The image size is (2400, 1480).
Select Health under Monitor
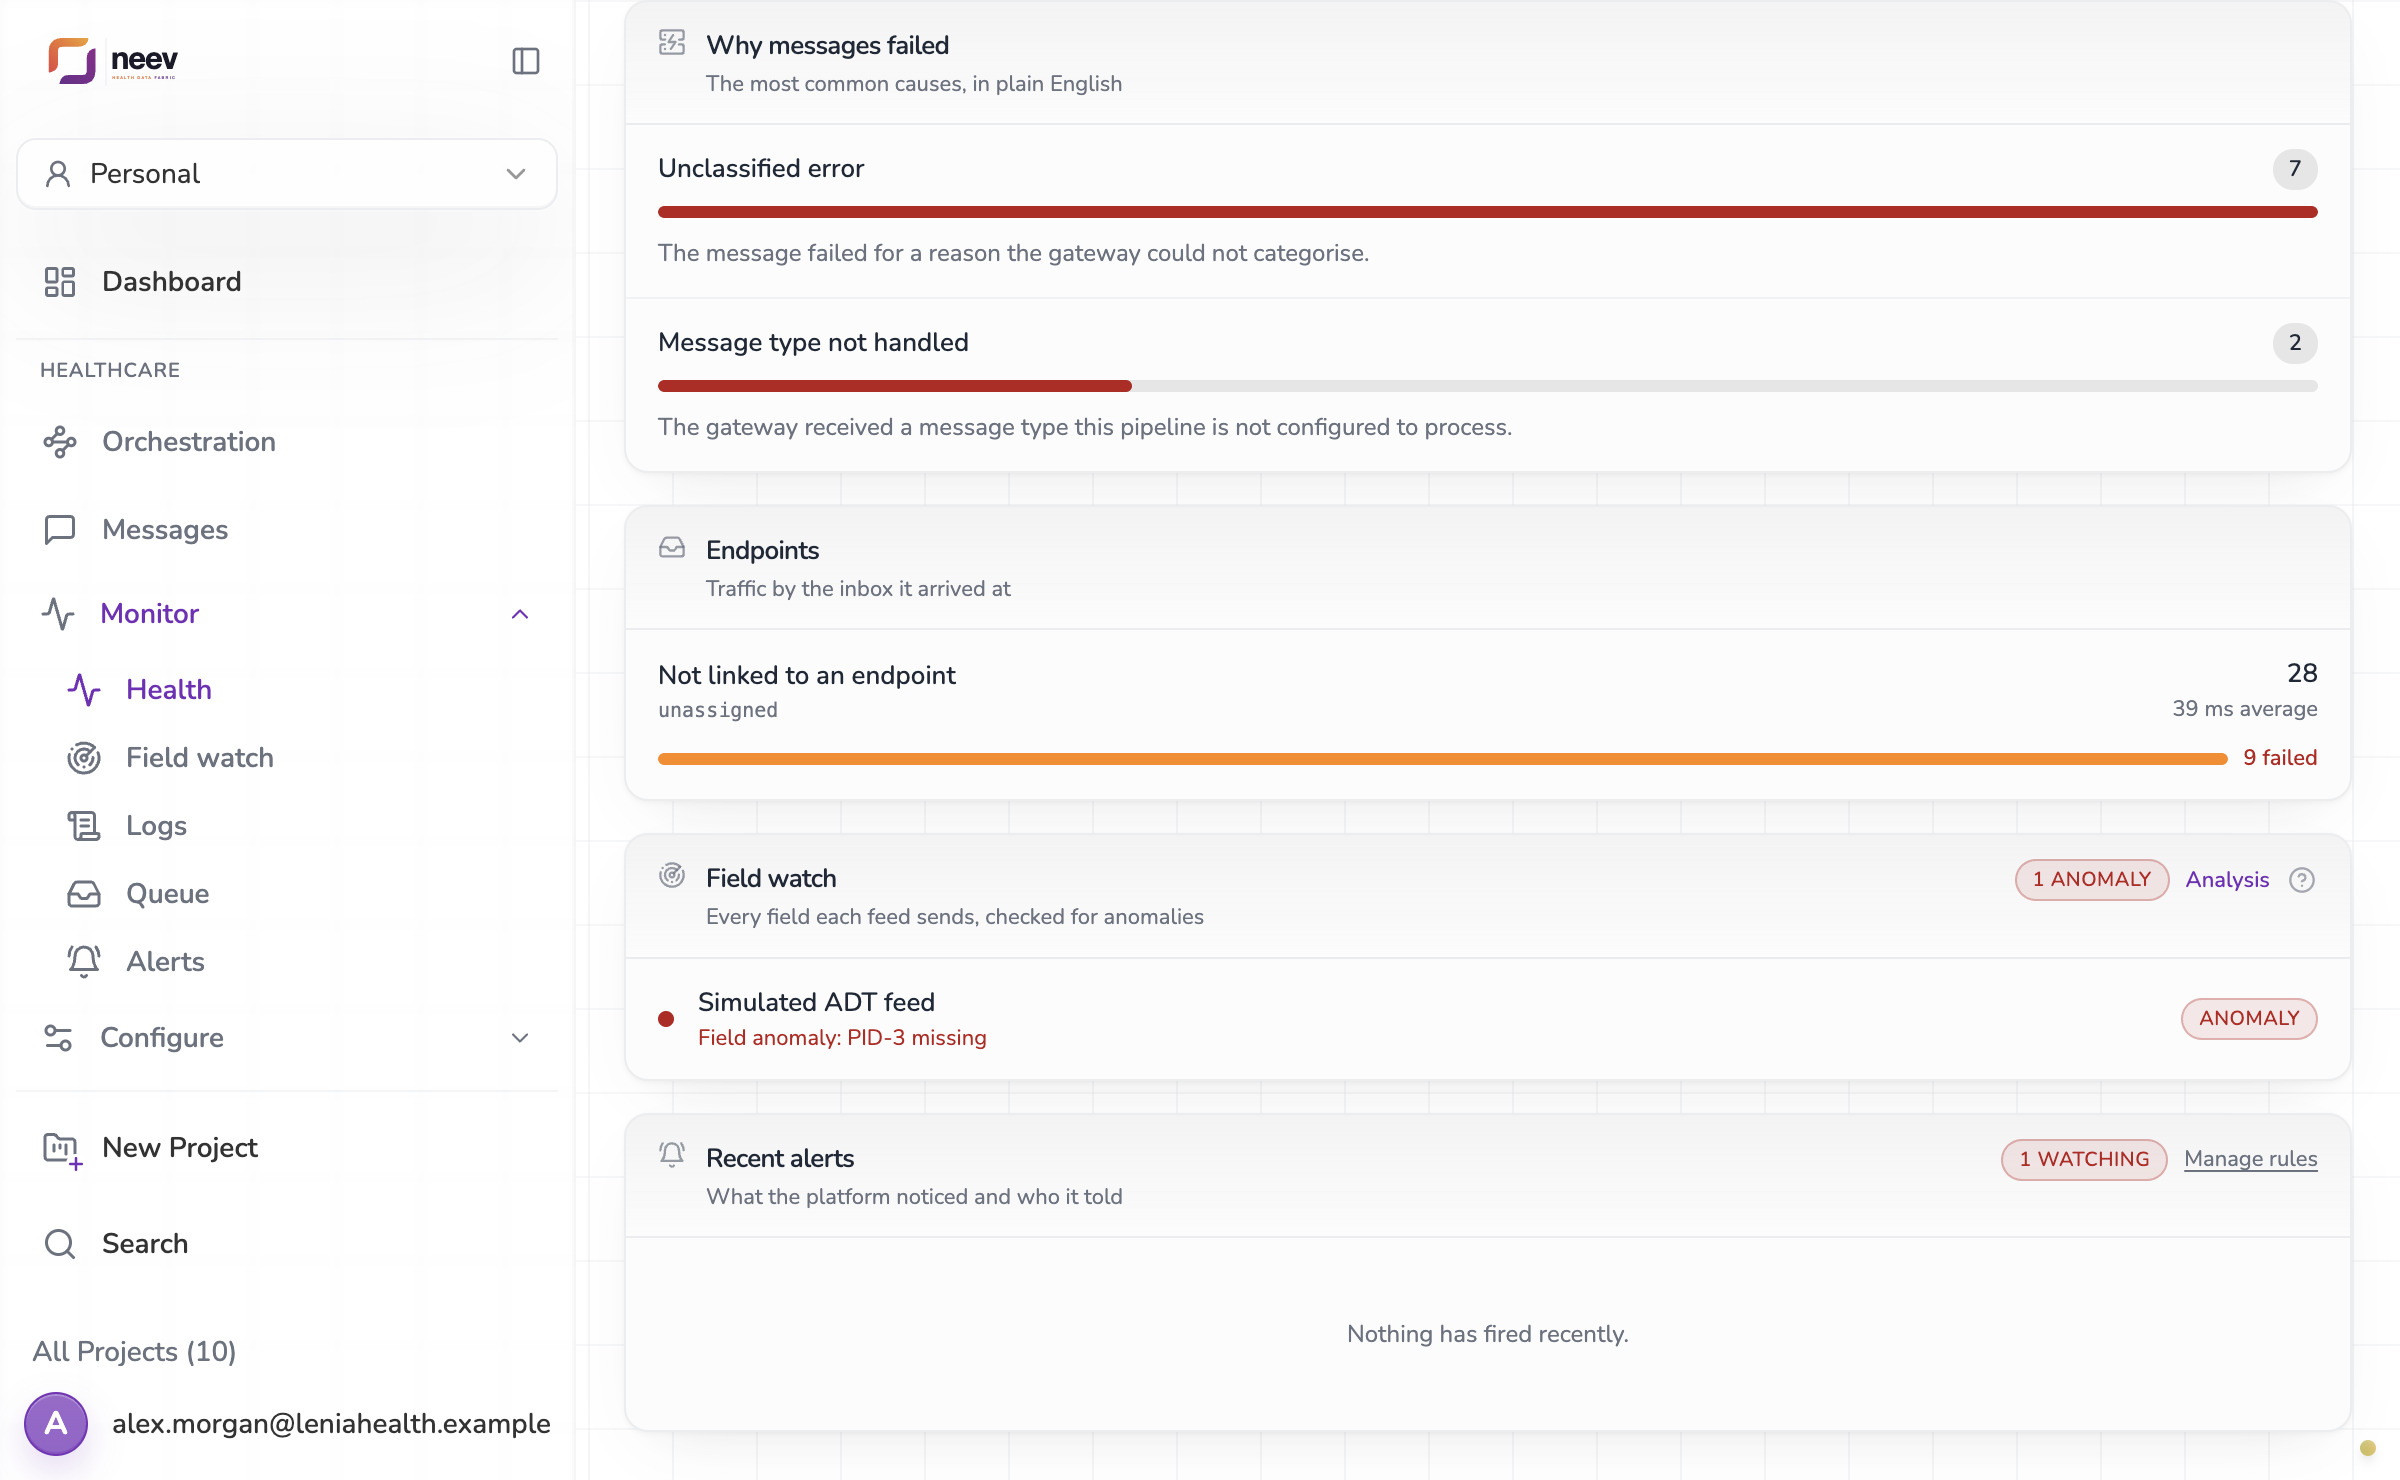click(x=169, y=690)
